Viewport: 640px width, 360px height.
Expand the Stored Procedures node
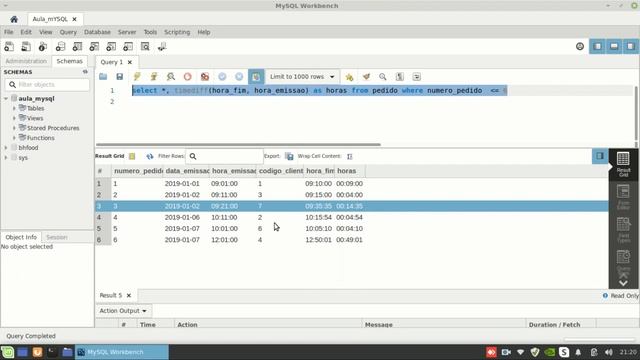point(14,128)
